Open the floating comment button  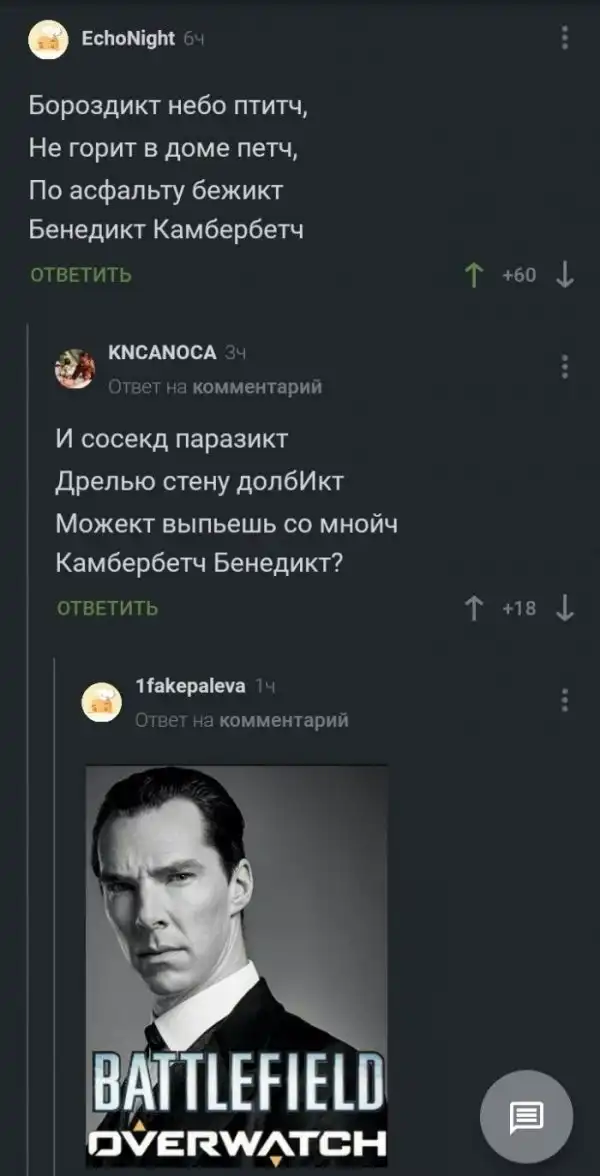point(526,1116)
